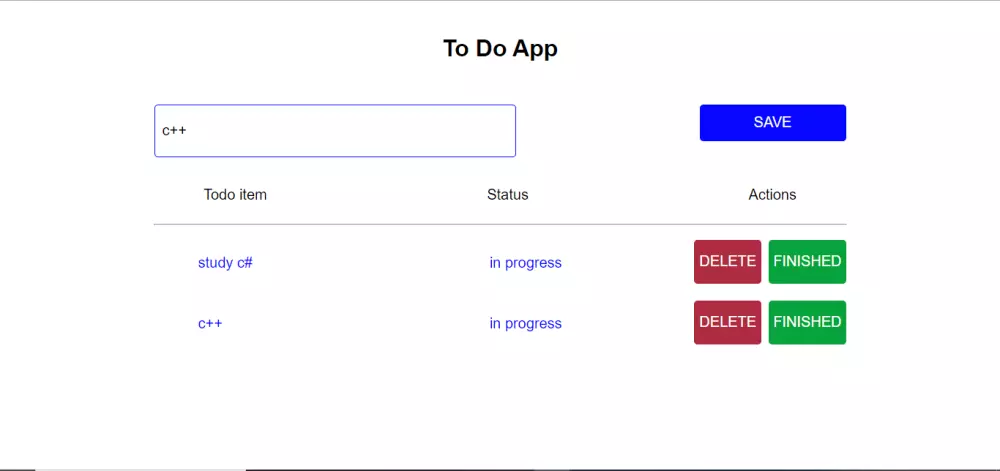Screen dimensions: 1000x471
Task: Click the word App in the title
Action: [533, 48]
